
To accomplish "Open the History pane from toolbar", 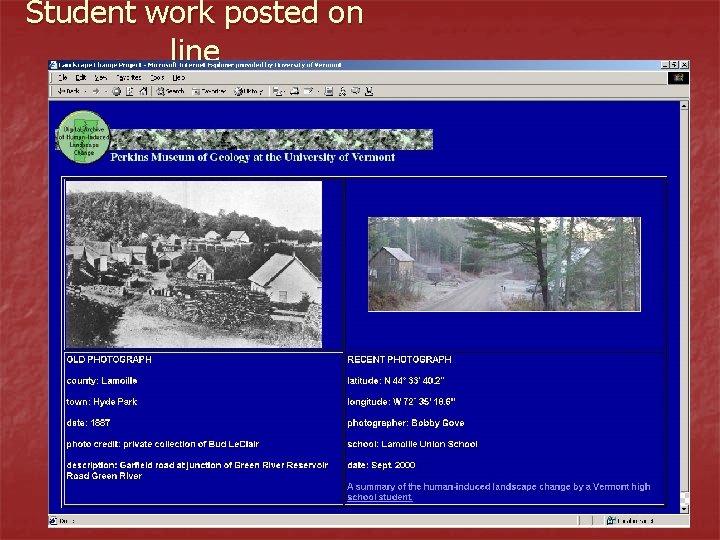I will 248,91.
